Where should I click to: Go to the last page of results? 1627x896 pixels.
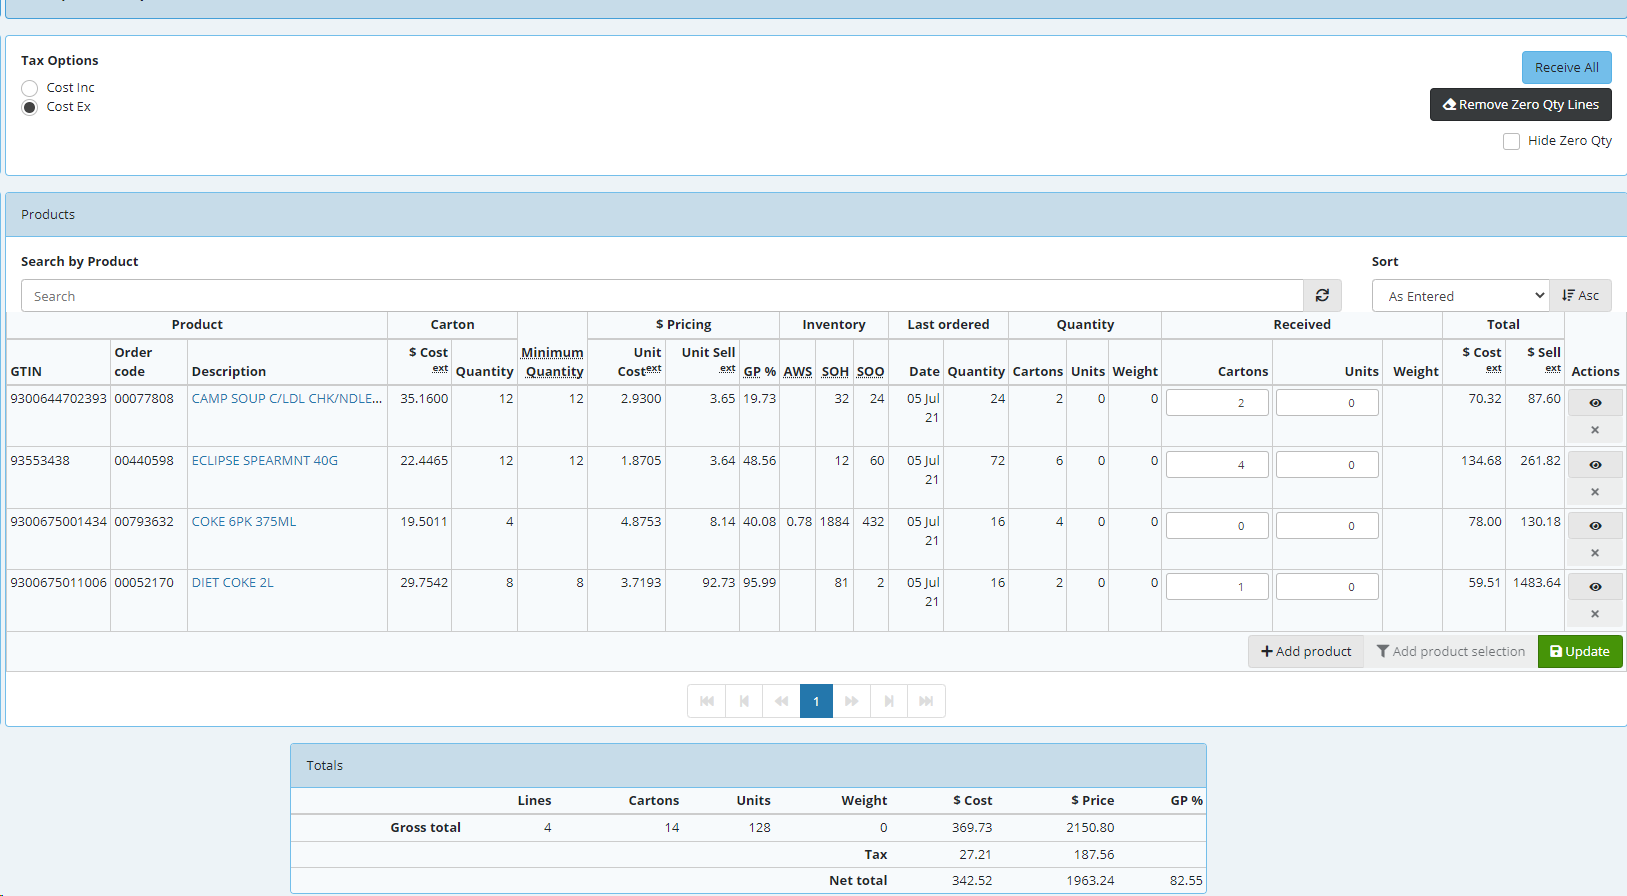[x=926, y=701]
